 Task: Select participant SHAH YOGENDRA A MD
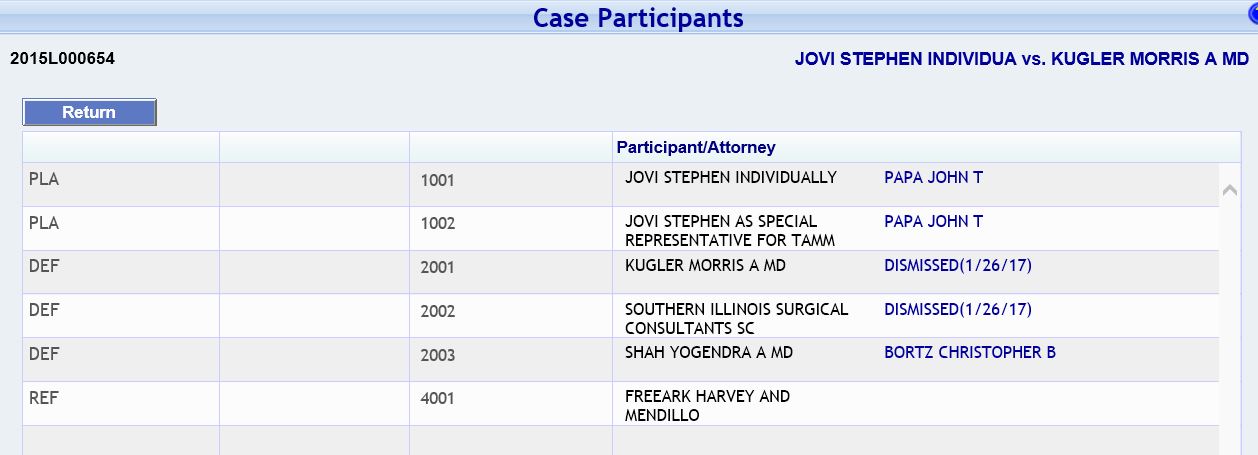tap(709, 352)
